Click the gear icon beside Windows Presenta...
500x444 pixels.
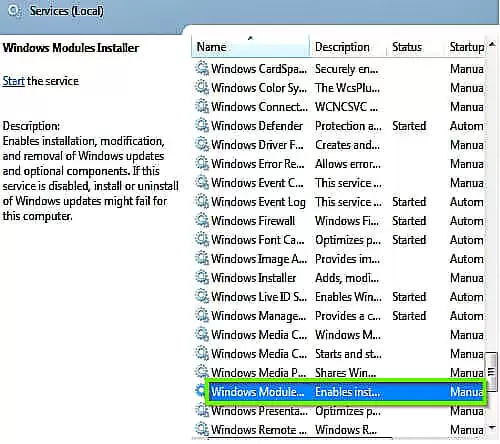(x=202, y=410)
